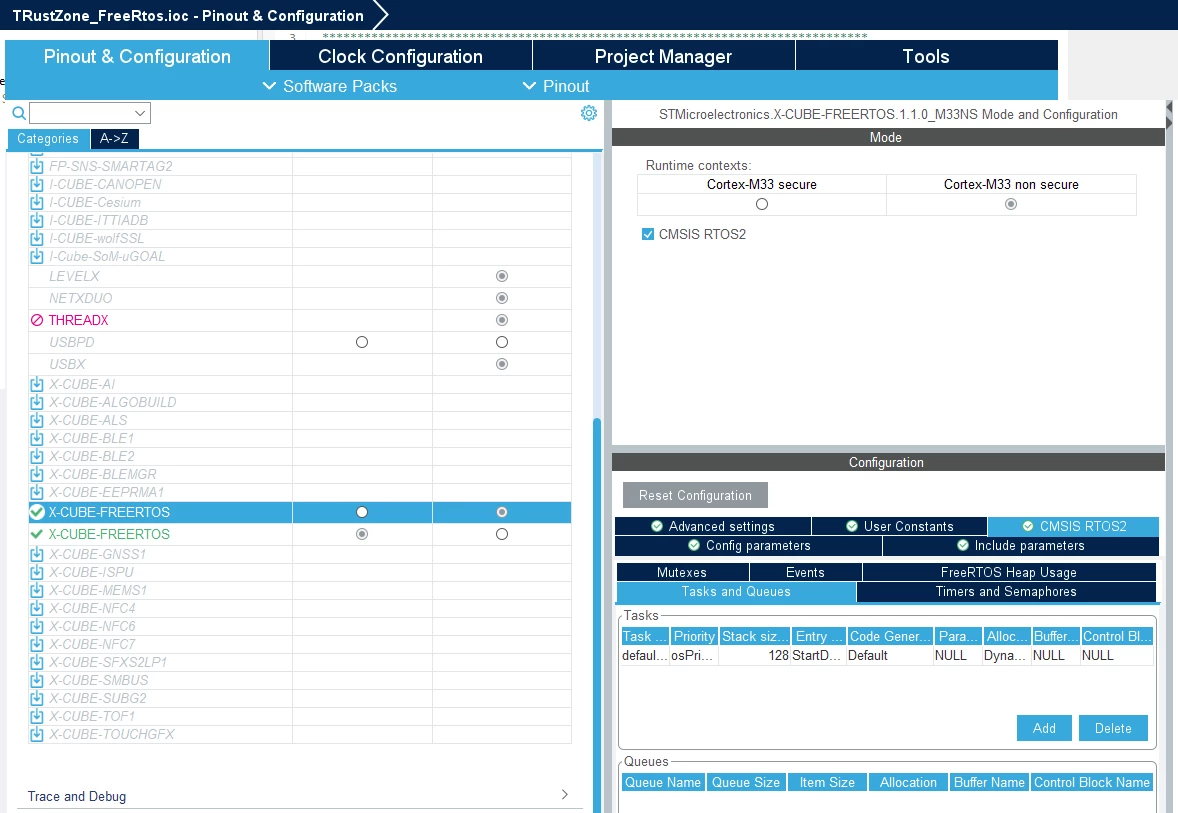Click download icon next to X-CUBE-EEPRMA1
The height and width of the screenshot is (813, 1178).
[37, 492]
